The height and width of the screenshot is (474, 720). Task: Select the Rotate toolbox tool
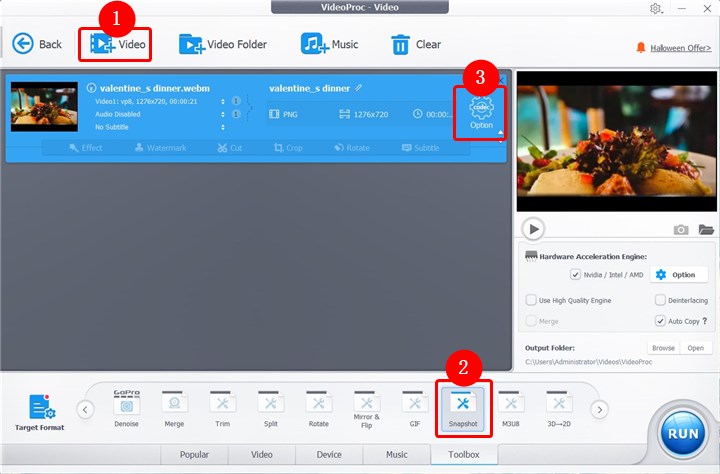pyautogui.click(x=319, y=408)
